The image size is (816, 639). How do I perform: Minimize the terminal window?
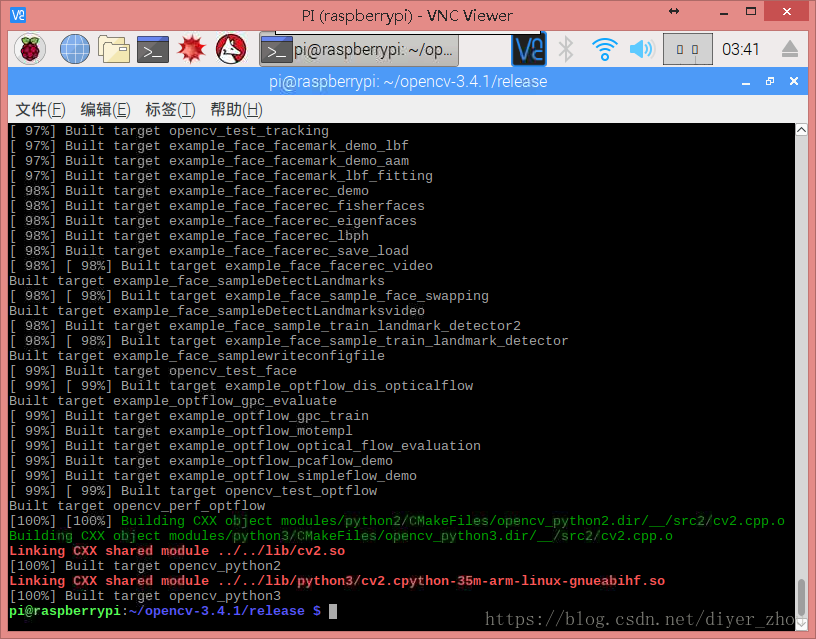(746, 82)
